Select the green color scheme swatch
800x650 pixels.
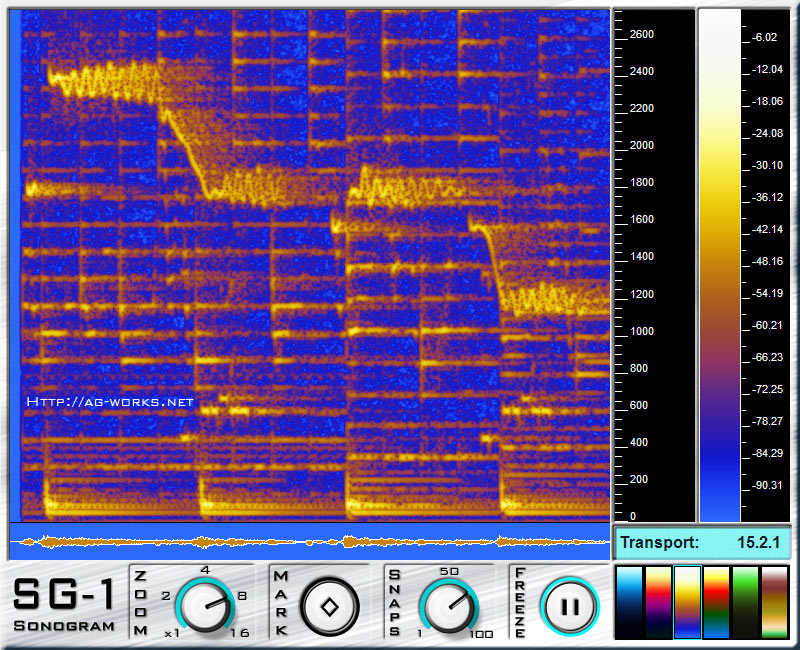click(x=745, y=603)
